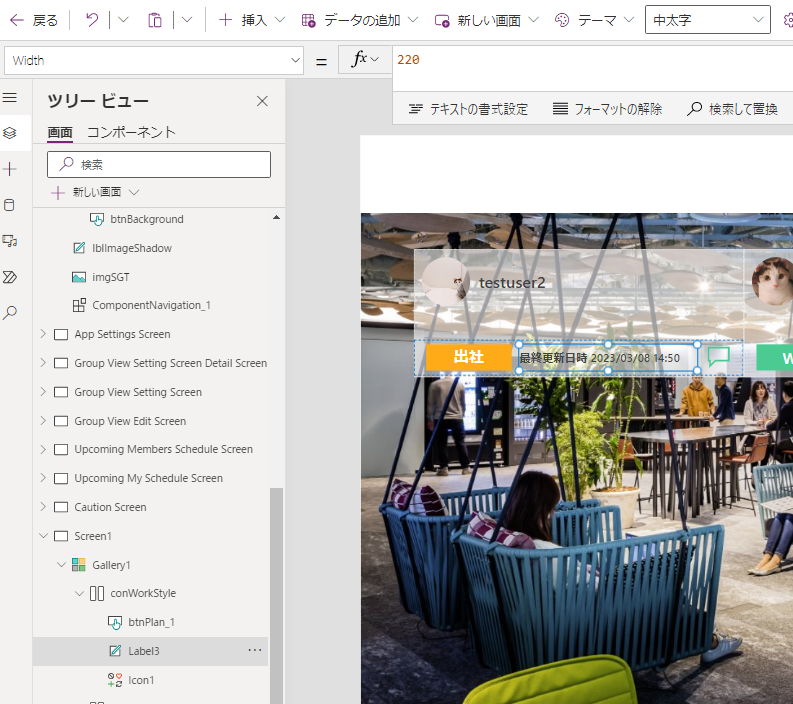Open the data cylinder icon in left rail
This screenshot has height=704, width=793.
coord(10,205)
